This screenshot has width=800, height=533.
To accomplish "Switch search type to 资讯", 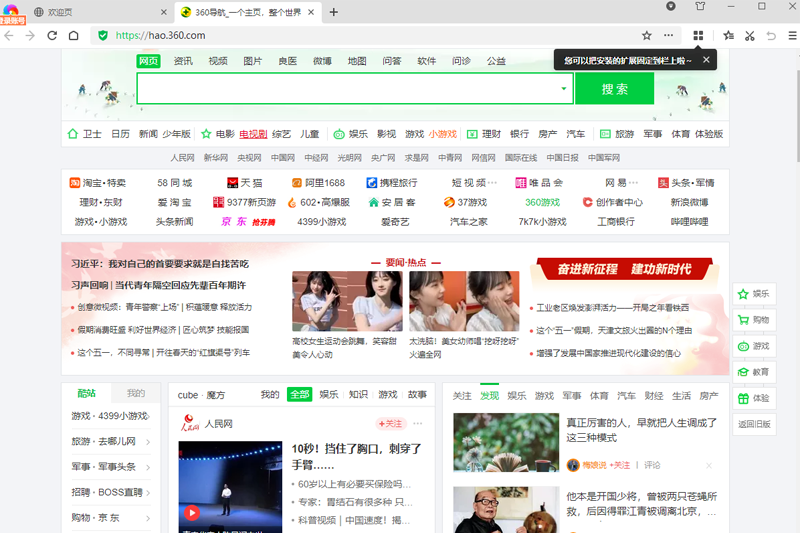I will [x=183, y=61].
